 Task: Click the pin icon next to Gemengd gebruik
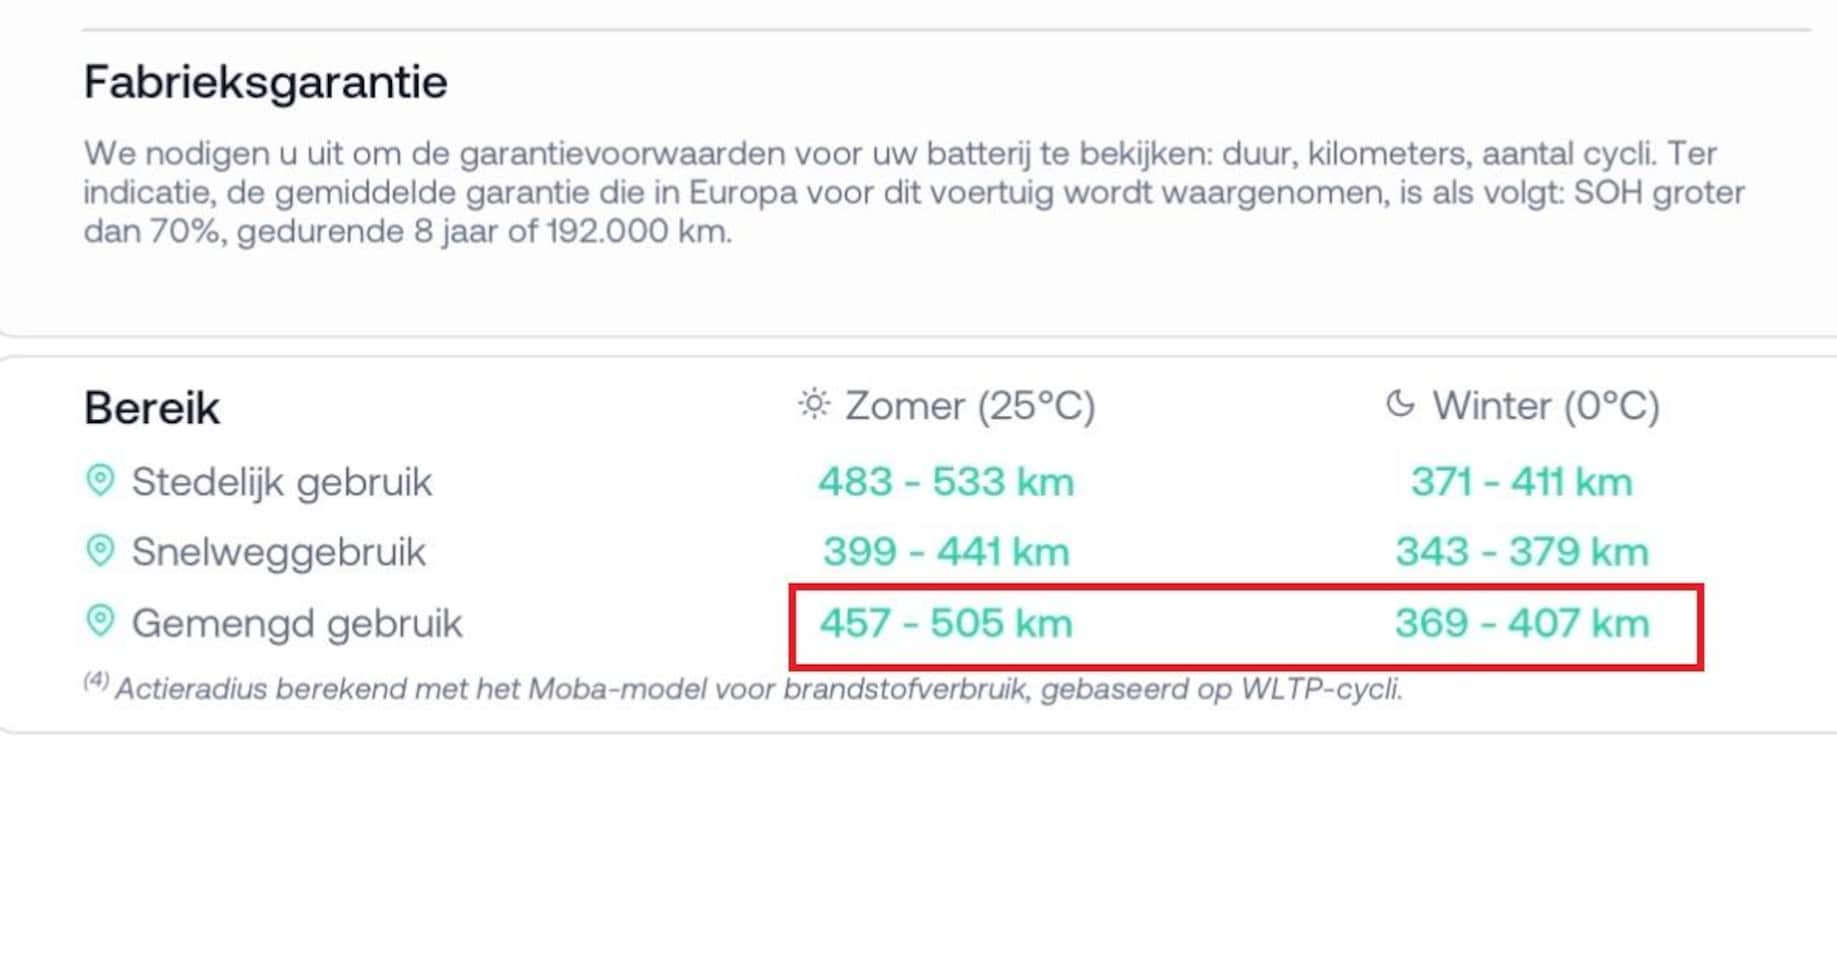coord(100,622)
